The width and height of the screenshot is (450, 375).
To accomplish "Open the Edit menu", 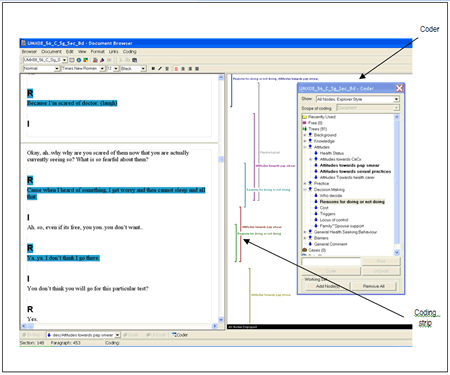I will tap(70, 52).
